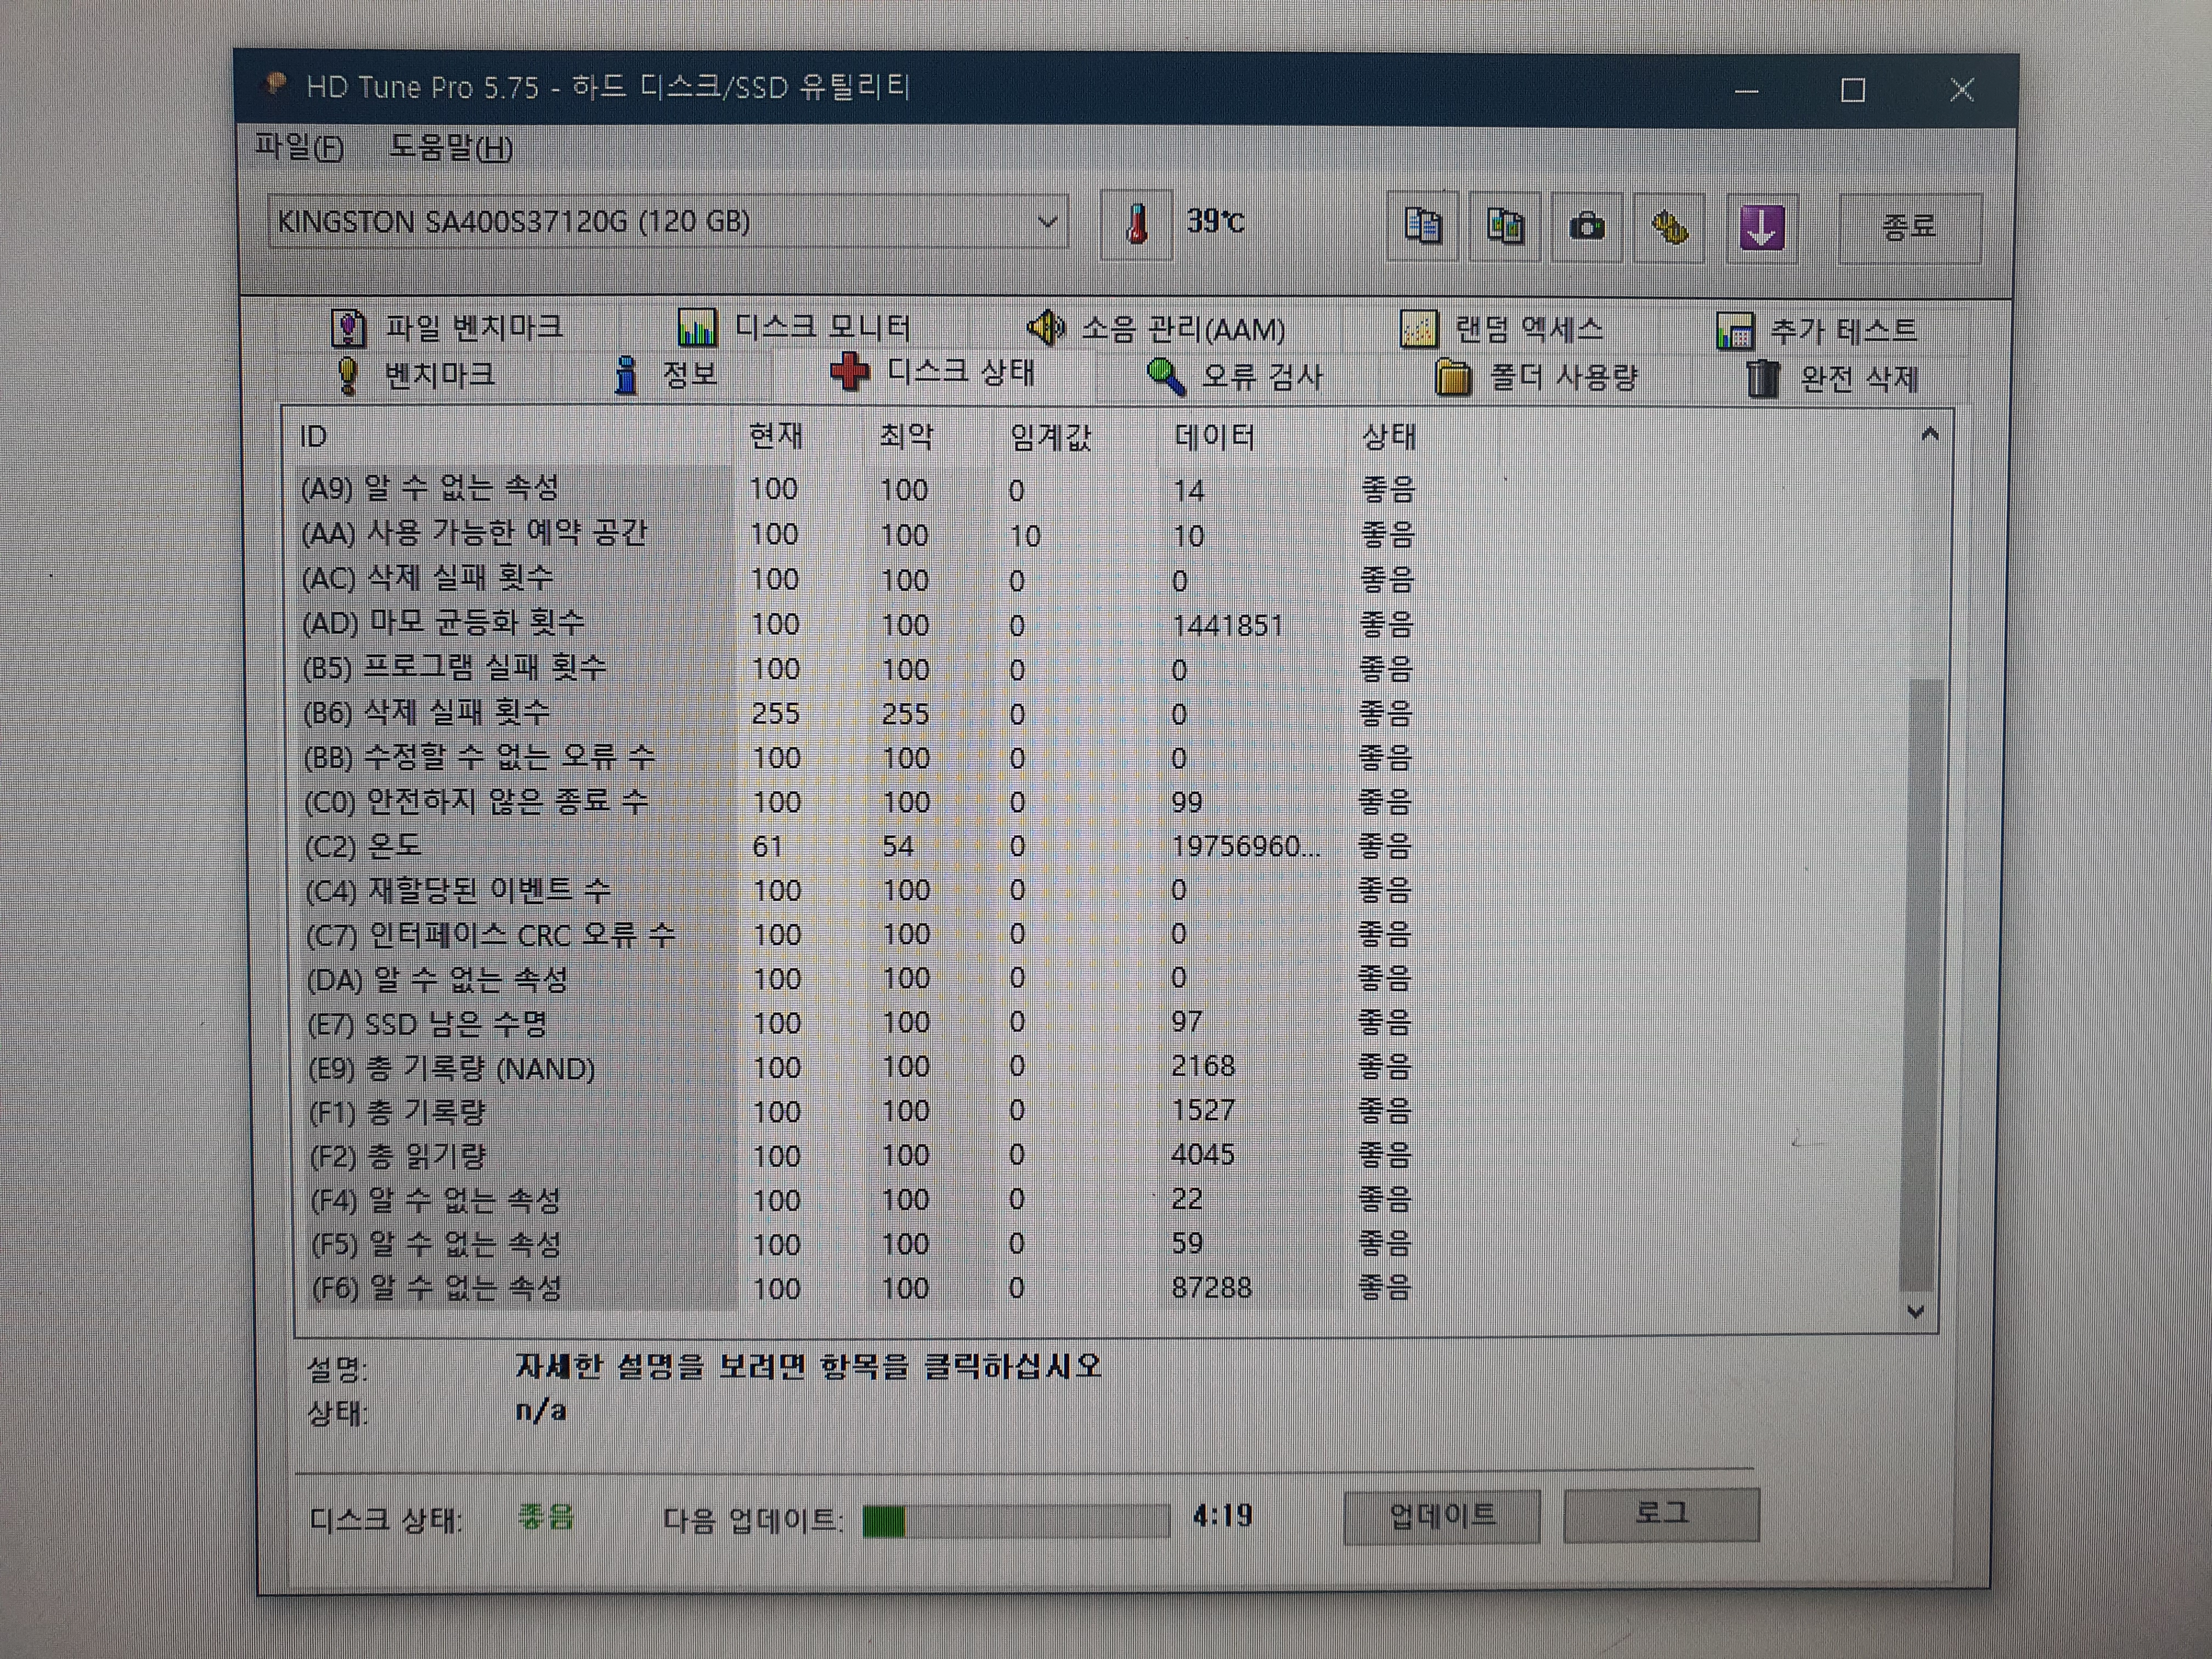Click the 파일 벤치마크 tab icon
Image resolution: width=2212 pixels, height=1659 pixels.
tap(348, 327)
